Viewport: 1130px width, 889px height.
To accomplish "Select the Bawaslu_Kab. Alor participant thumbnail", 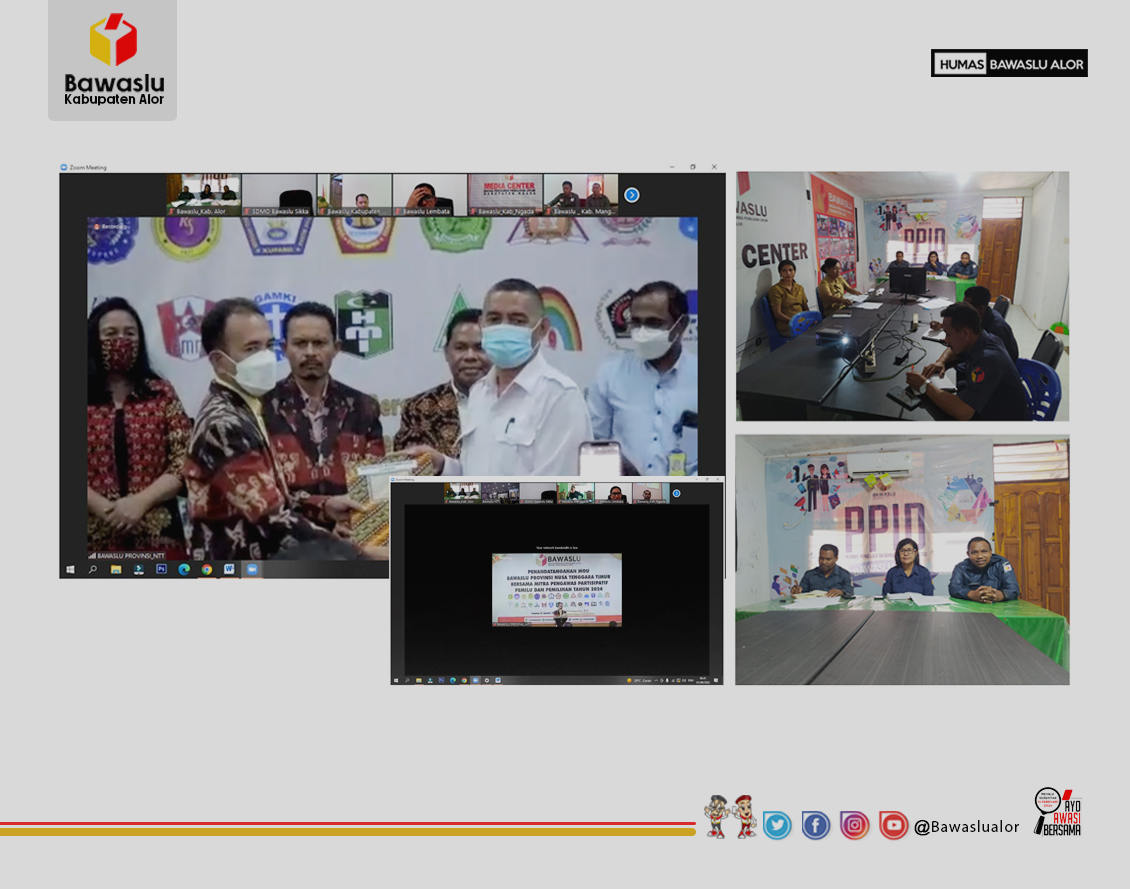I will pyautogui.click(x=204, y=195).
